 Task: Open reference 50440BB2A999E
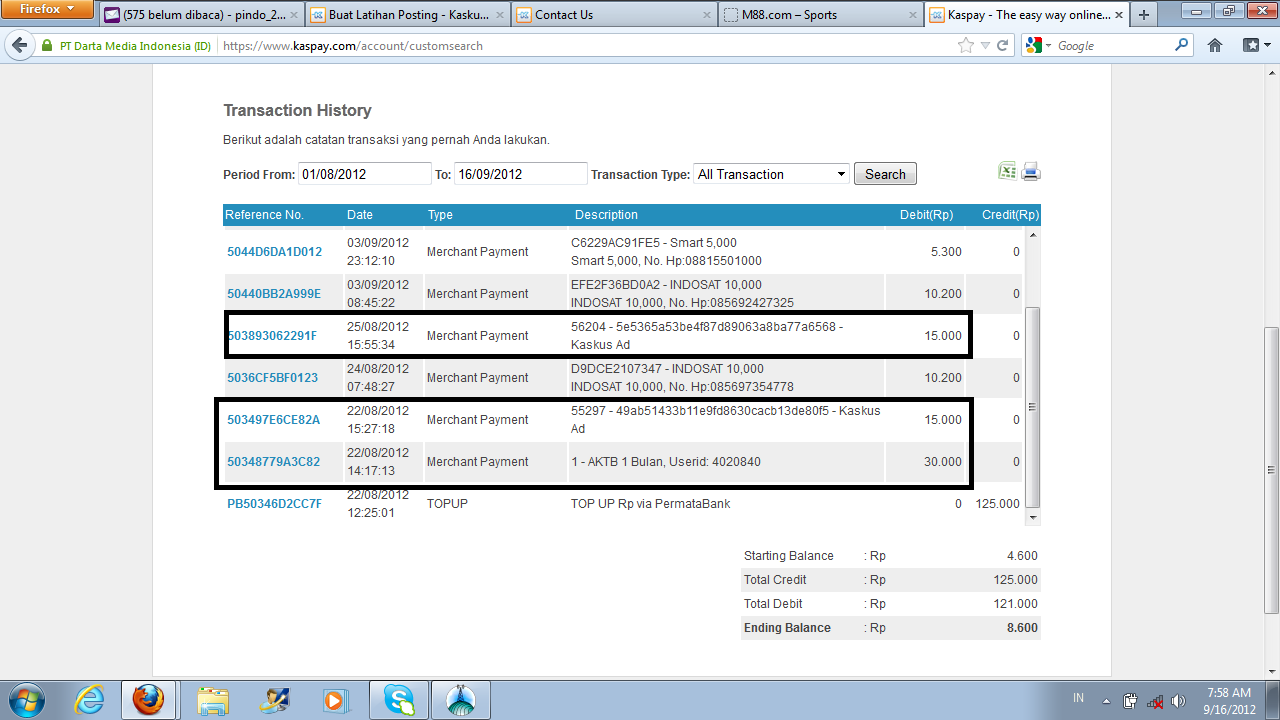[x=274, y=294]
